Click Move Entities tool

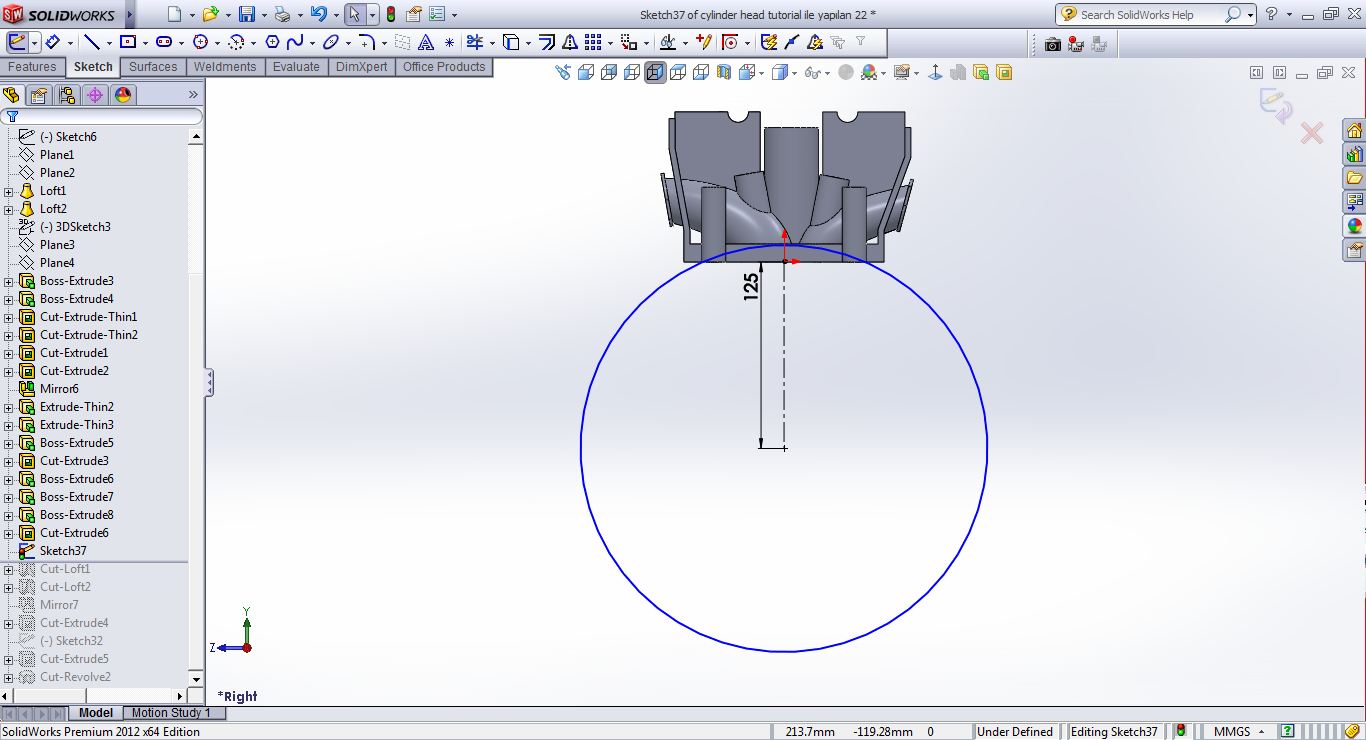[628, 43]
